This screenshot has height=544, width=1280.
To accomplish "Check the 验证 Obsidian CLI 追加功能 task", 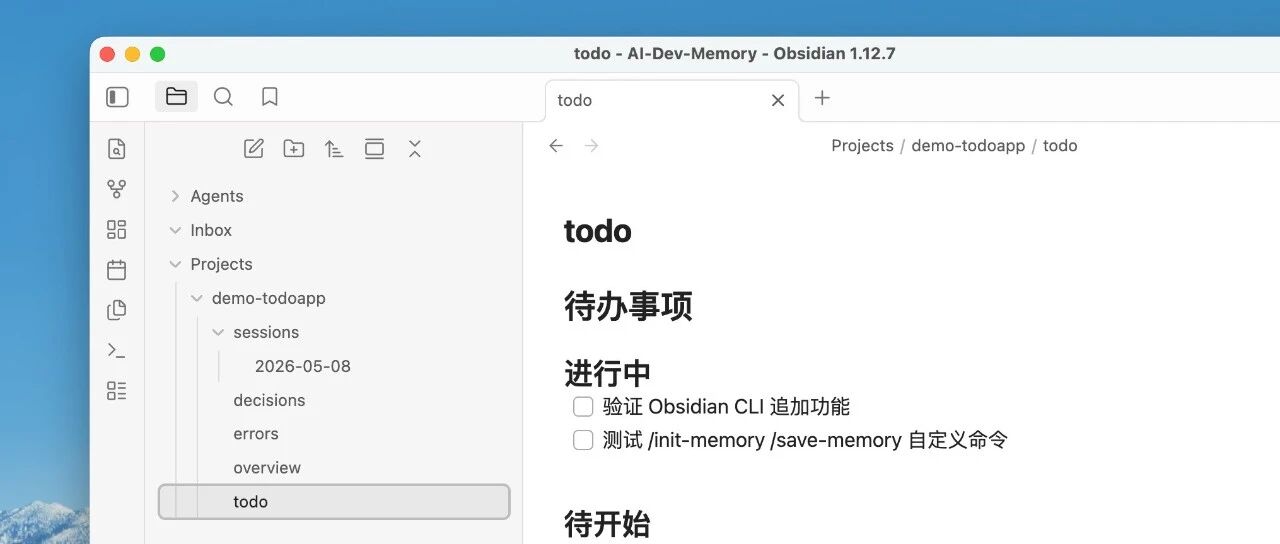I will 583,407.
